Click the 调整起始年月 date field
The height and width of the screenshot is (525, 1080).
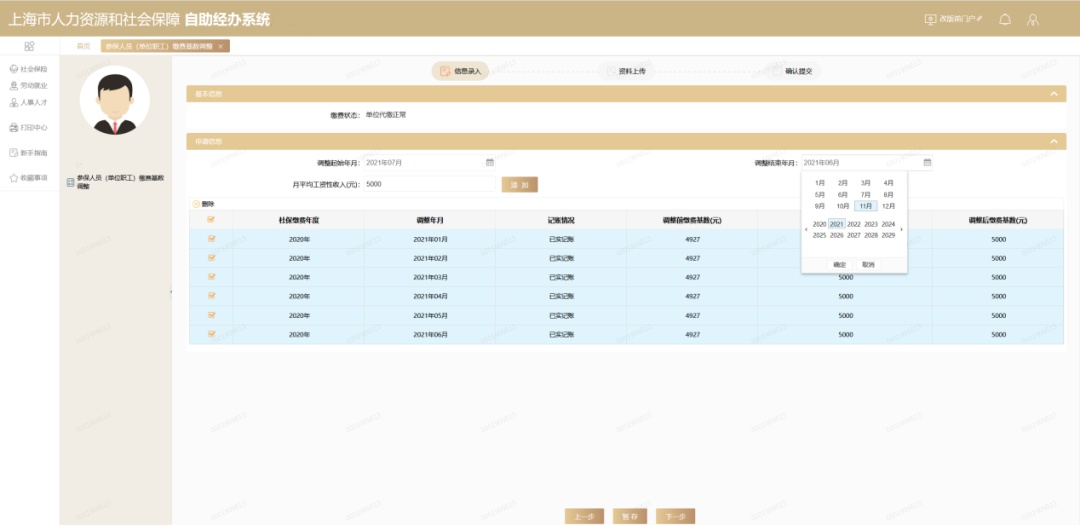(430, 163)
